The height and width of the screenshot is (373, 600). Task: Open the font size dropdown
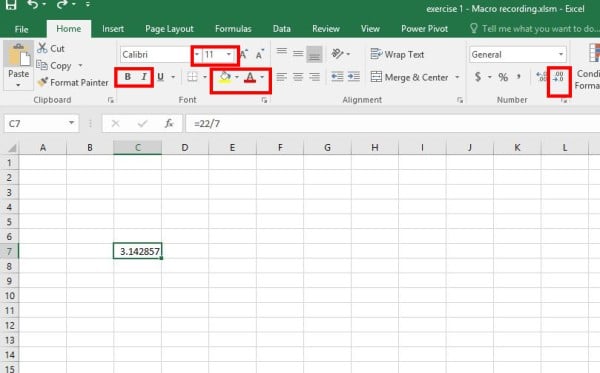(228, 54)
